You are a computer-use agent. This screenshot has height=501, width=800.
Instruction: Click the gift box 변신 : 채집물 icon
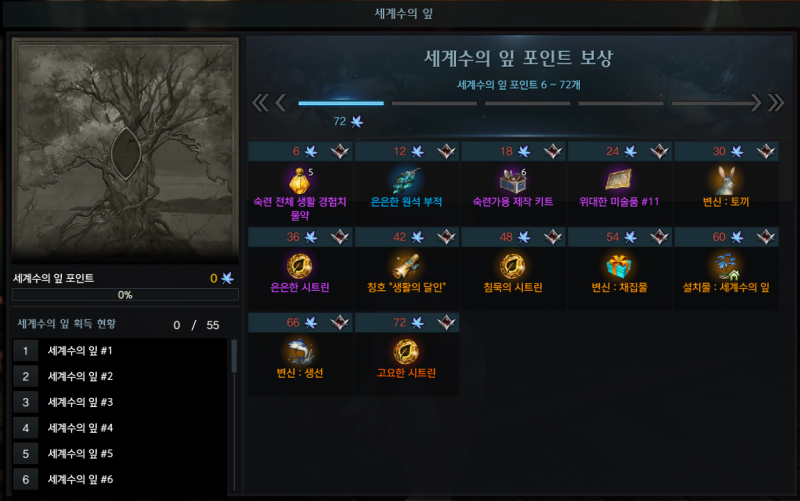[619, 266]
